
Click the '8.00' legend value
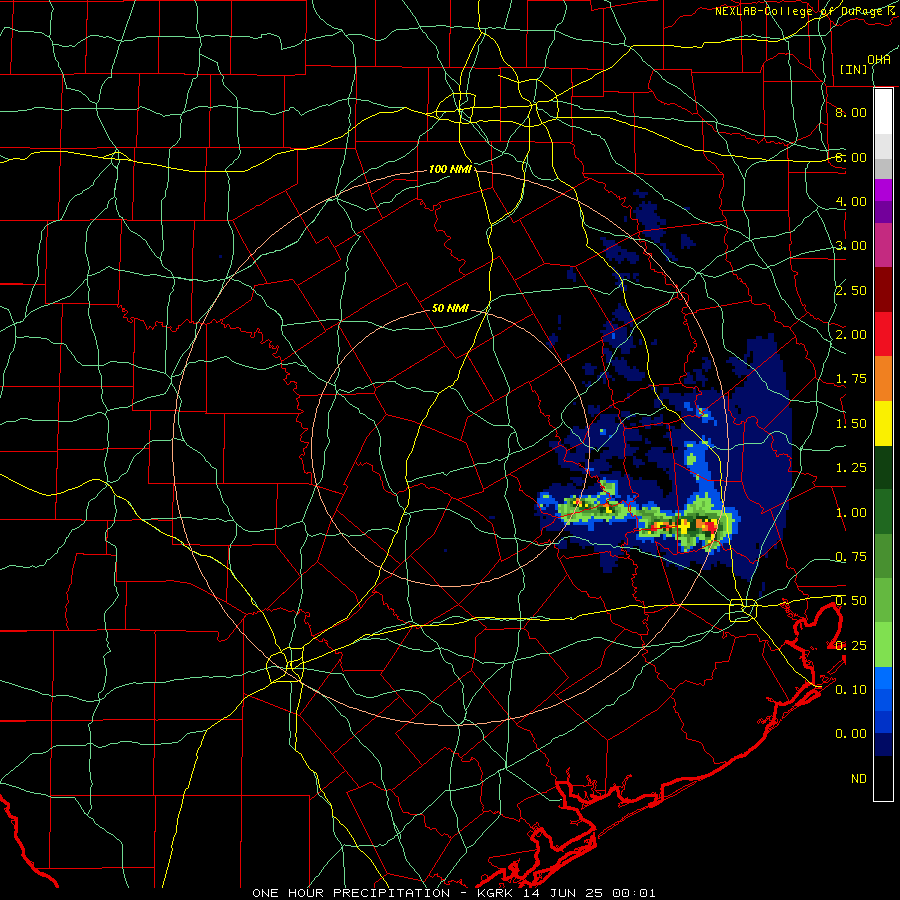click(851, 112)
